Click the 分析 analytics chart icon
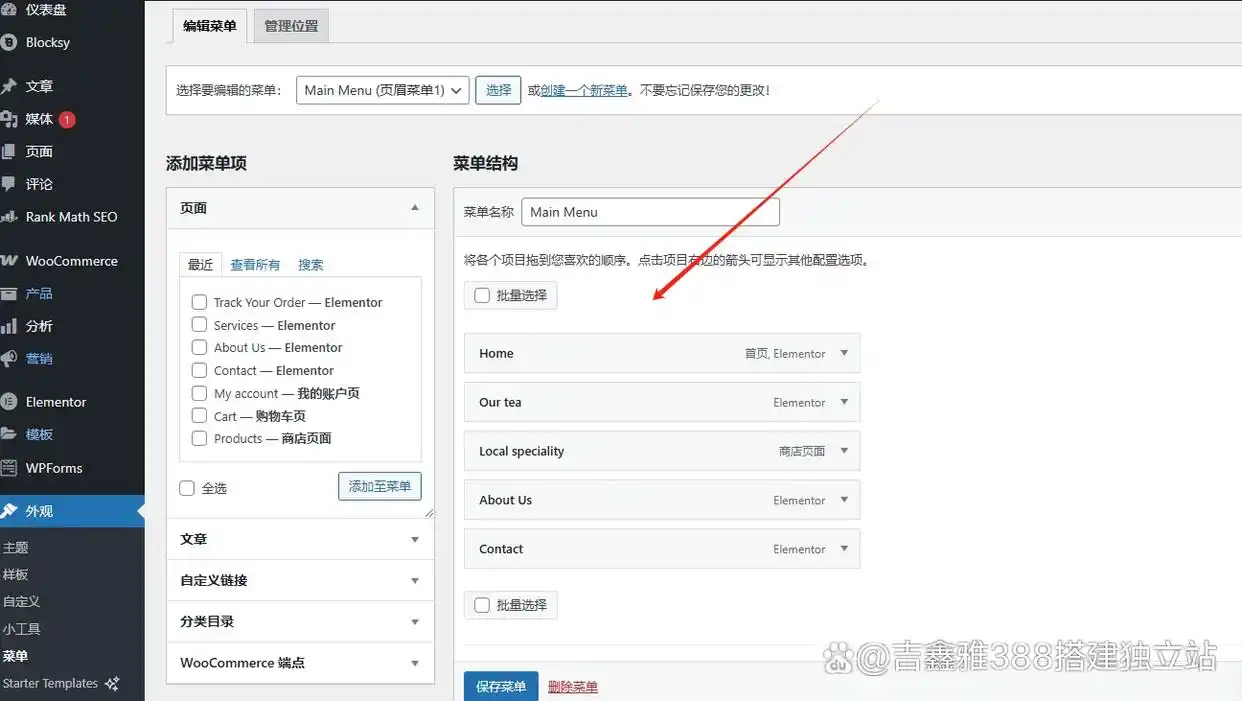 point(9,326)
